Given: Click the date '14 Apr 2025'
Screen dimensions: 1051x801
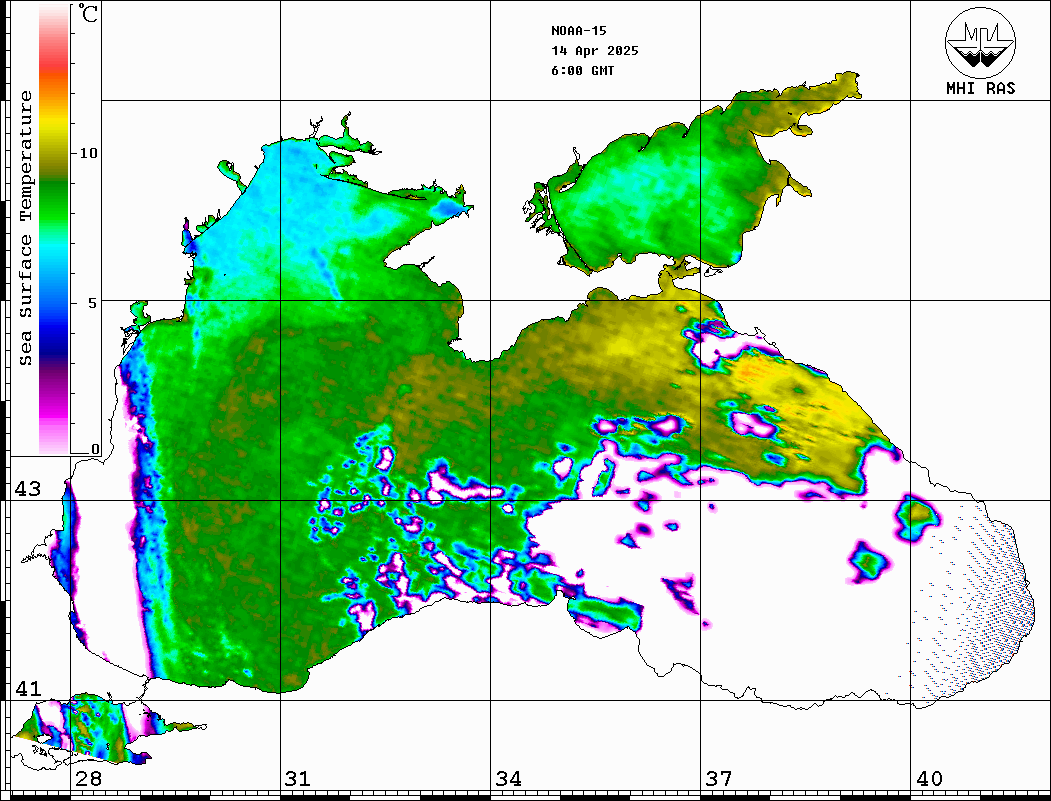Looking at the screenshot, I should 595,51.
